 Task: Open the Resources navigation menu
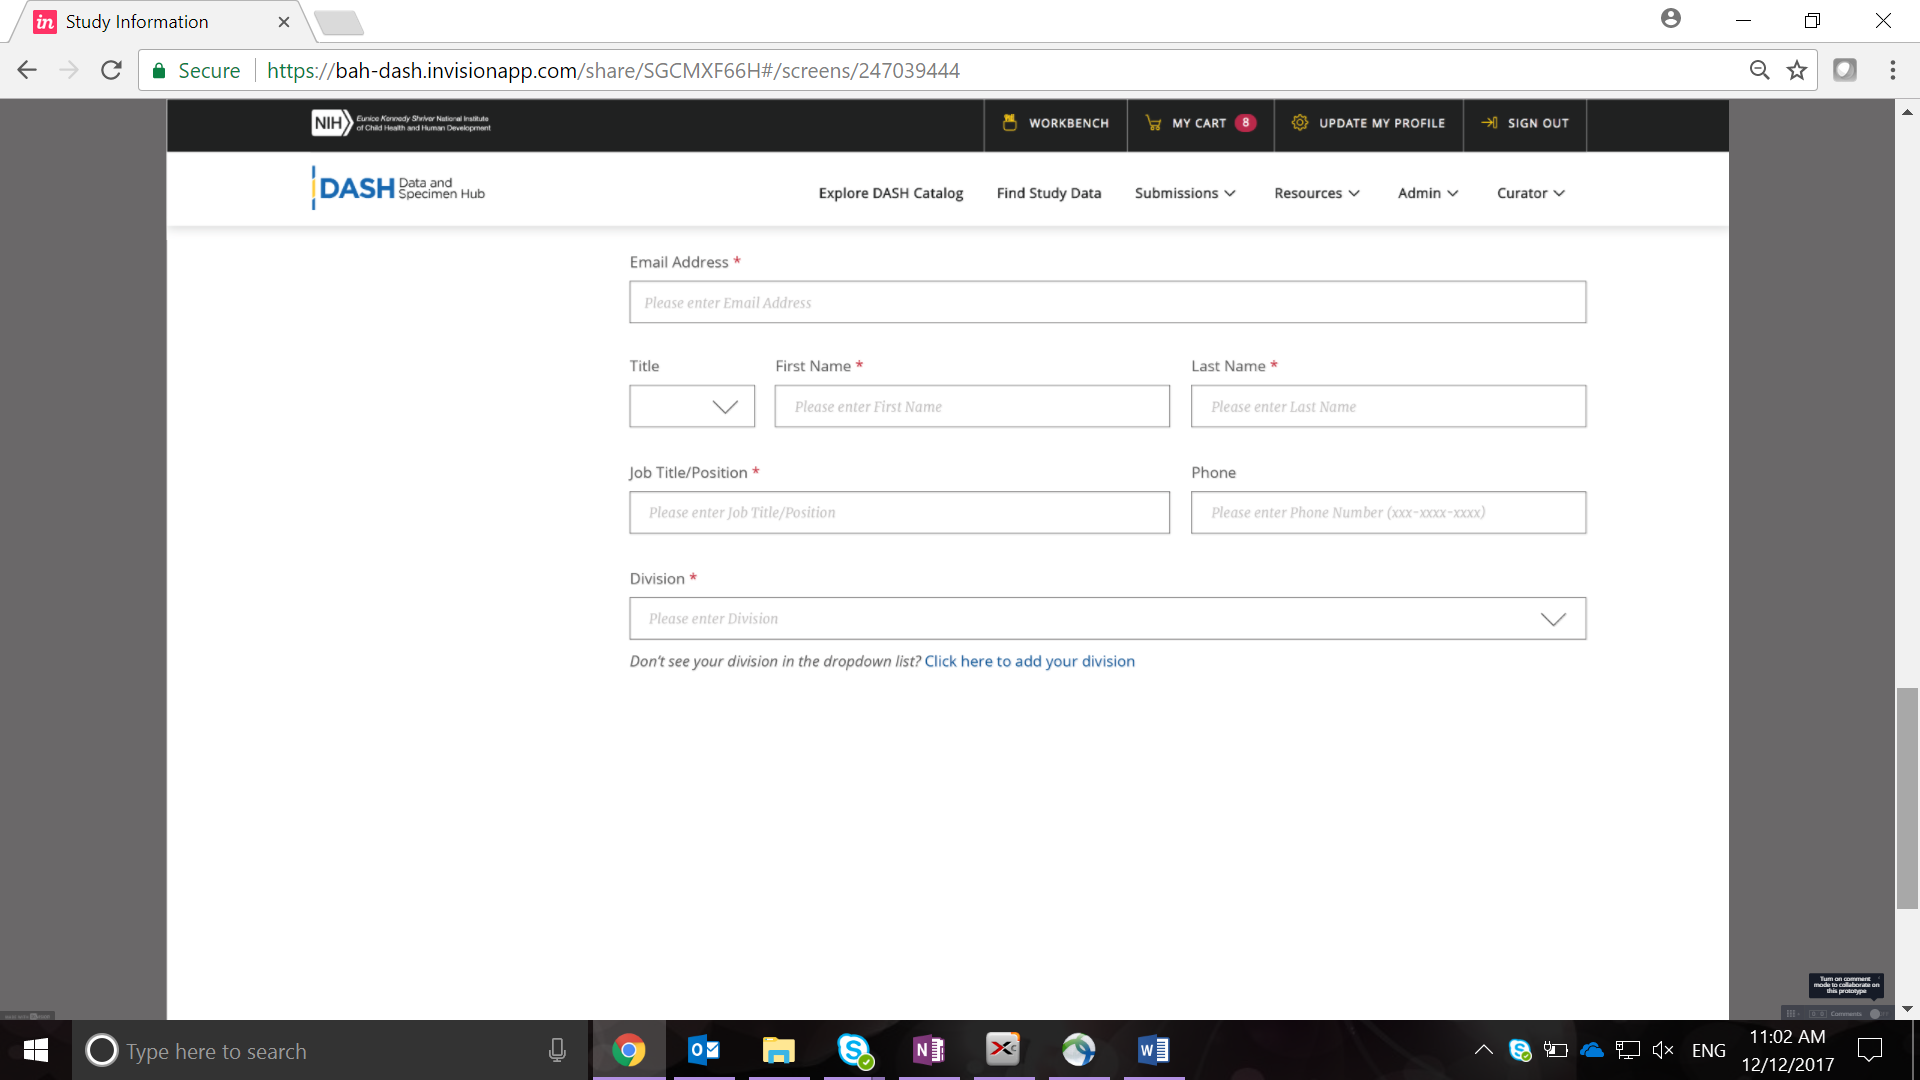1316,193
